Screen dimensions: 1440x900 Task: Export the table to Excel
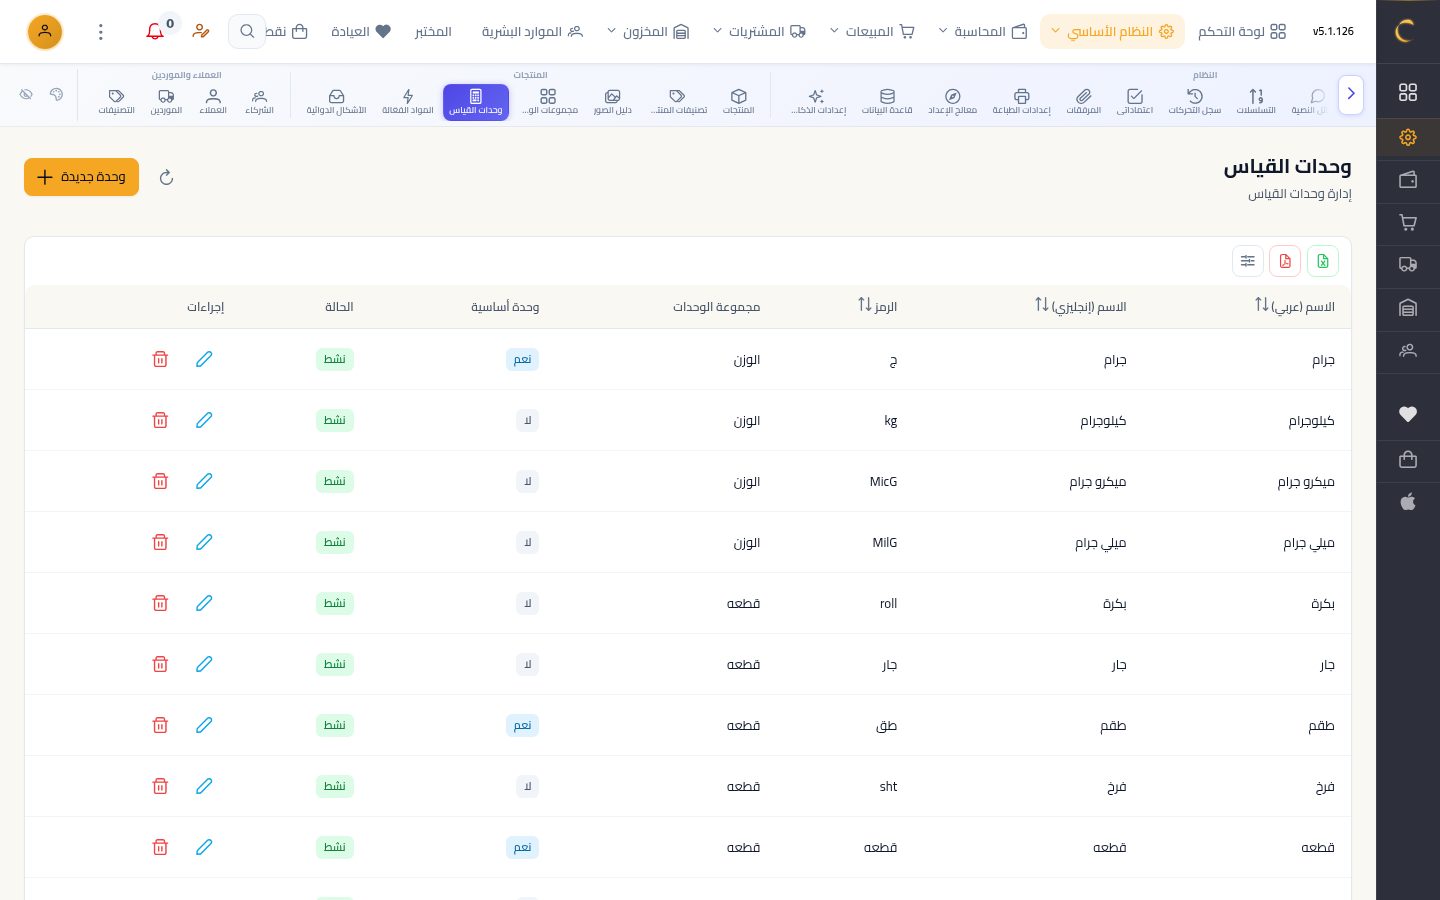tap(1322, 261)
